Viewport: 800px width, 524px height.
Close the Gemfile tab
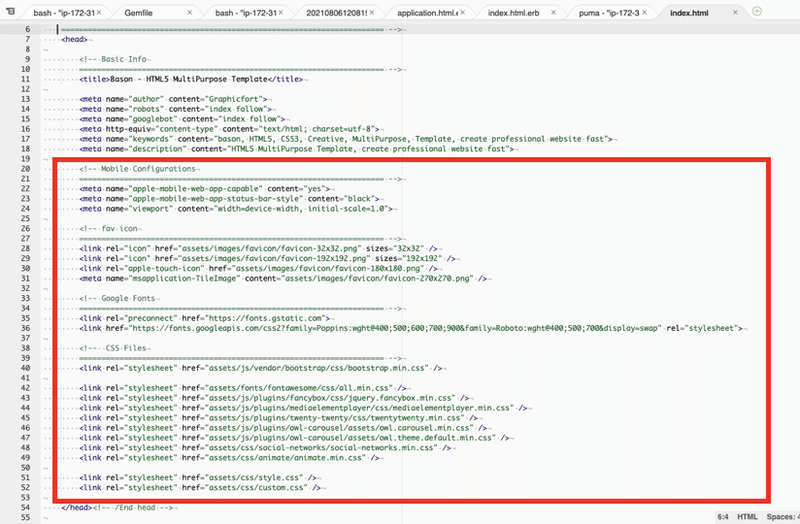[x=190, y=12]
